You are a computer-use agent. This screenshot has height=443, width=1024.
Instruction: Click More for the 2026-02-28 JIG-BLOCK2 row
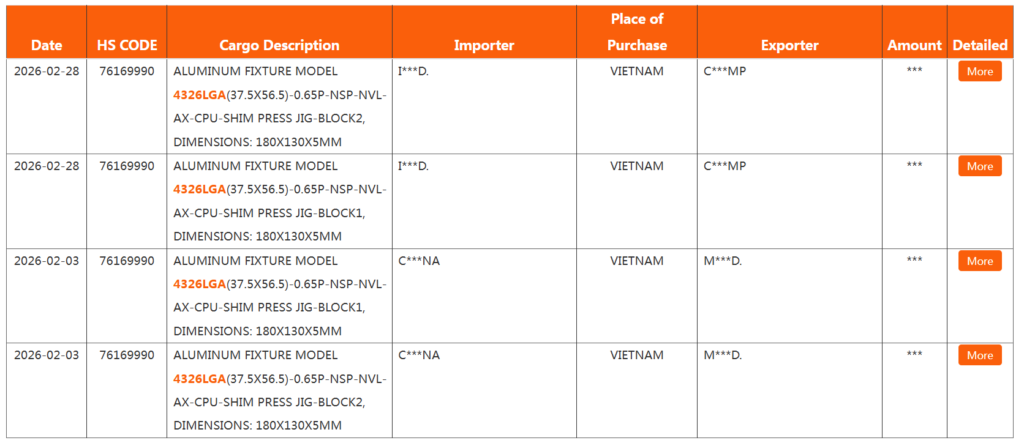(979, 72)
